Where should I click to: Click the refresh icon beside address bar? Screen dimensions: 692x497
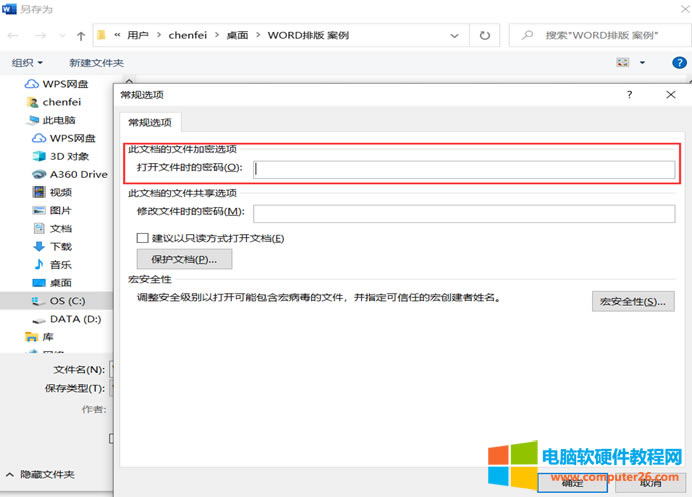pos(484,35)
